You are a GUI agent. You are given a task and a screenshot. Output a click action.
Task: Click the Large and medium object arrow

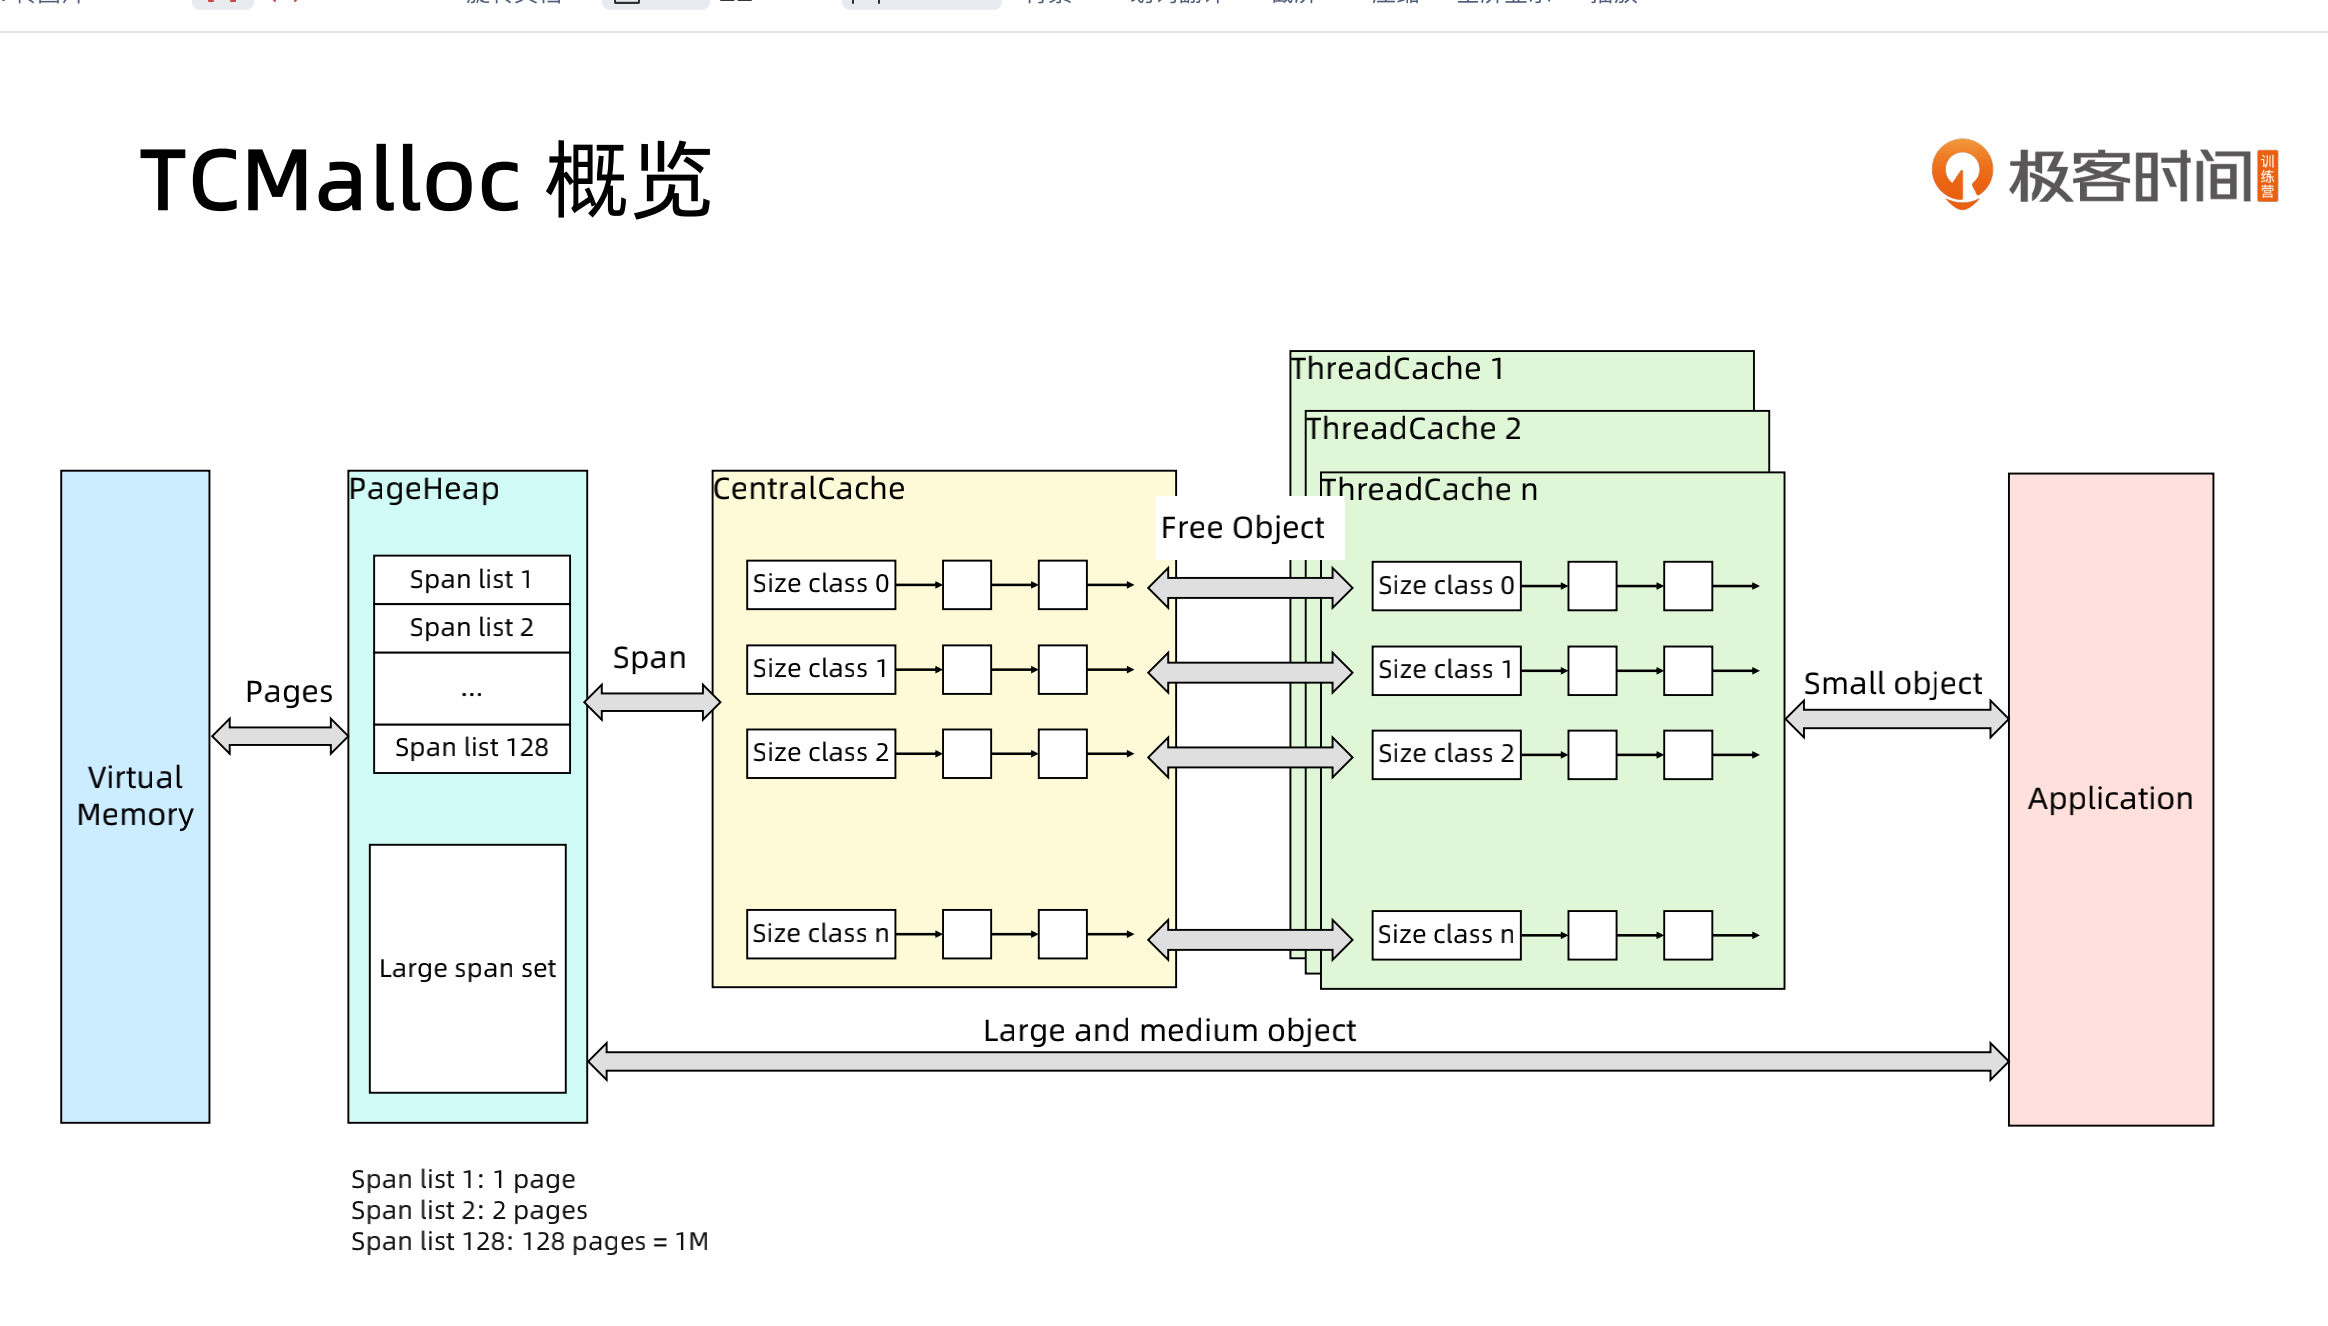coord(1297,1061)
